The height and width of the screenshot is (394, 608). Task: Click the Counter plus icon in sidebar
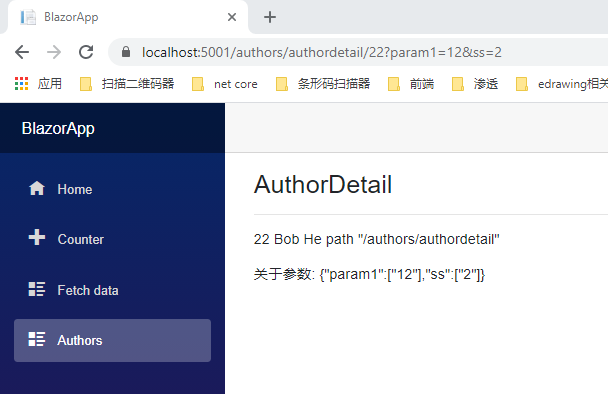[37, 237]
